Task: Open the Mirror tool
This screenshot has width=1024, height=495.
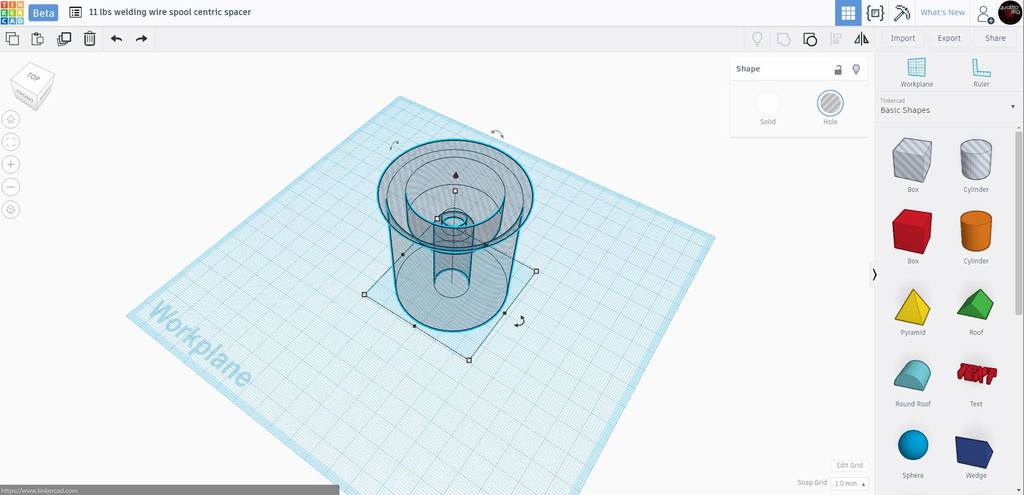Action: 861,39
